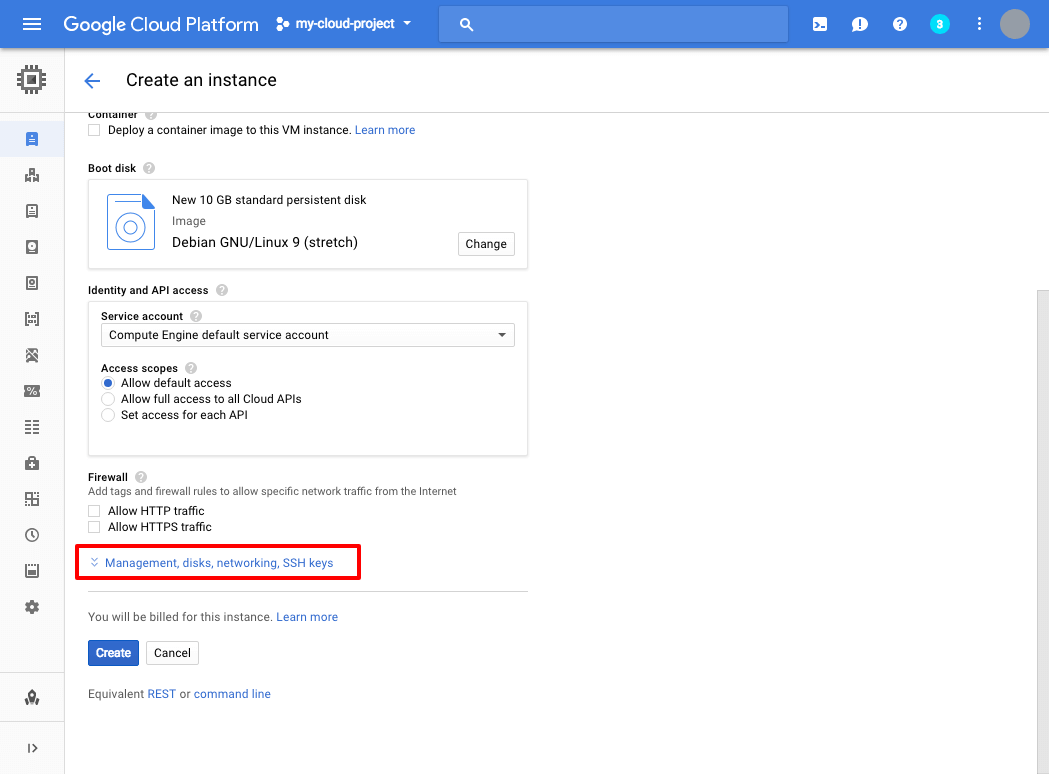Viewport: 1049px width, 774px height.
Task: Focus the top search bar
Action: 613,24
